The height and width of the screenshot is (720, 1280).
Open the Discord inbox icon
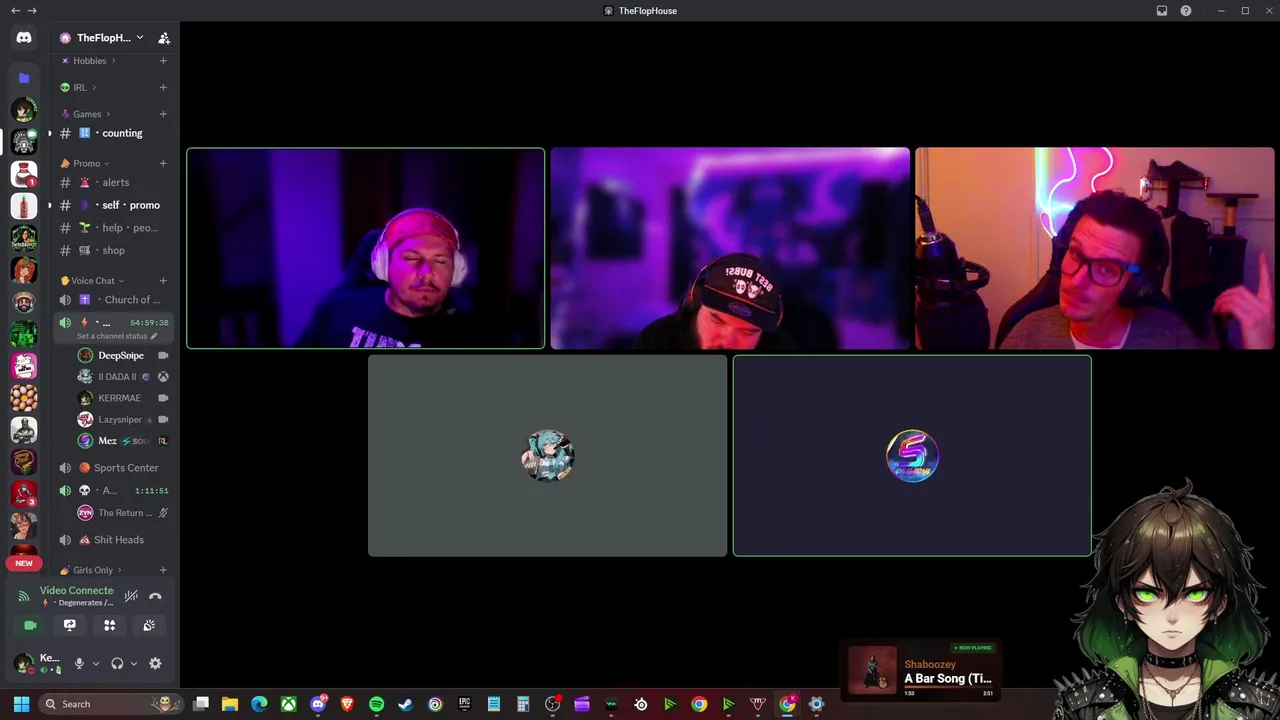pos(1162,11)
